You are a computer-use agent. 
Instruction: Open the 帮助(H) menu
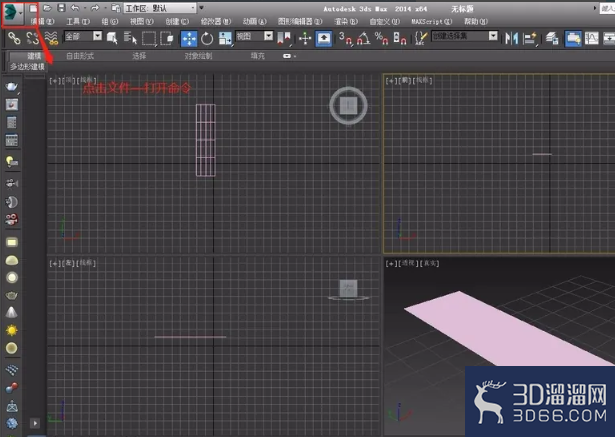476,22
